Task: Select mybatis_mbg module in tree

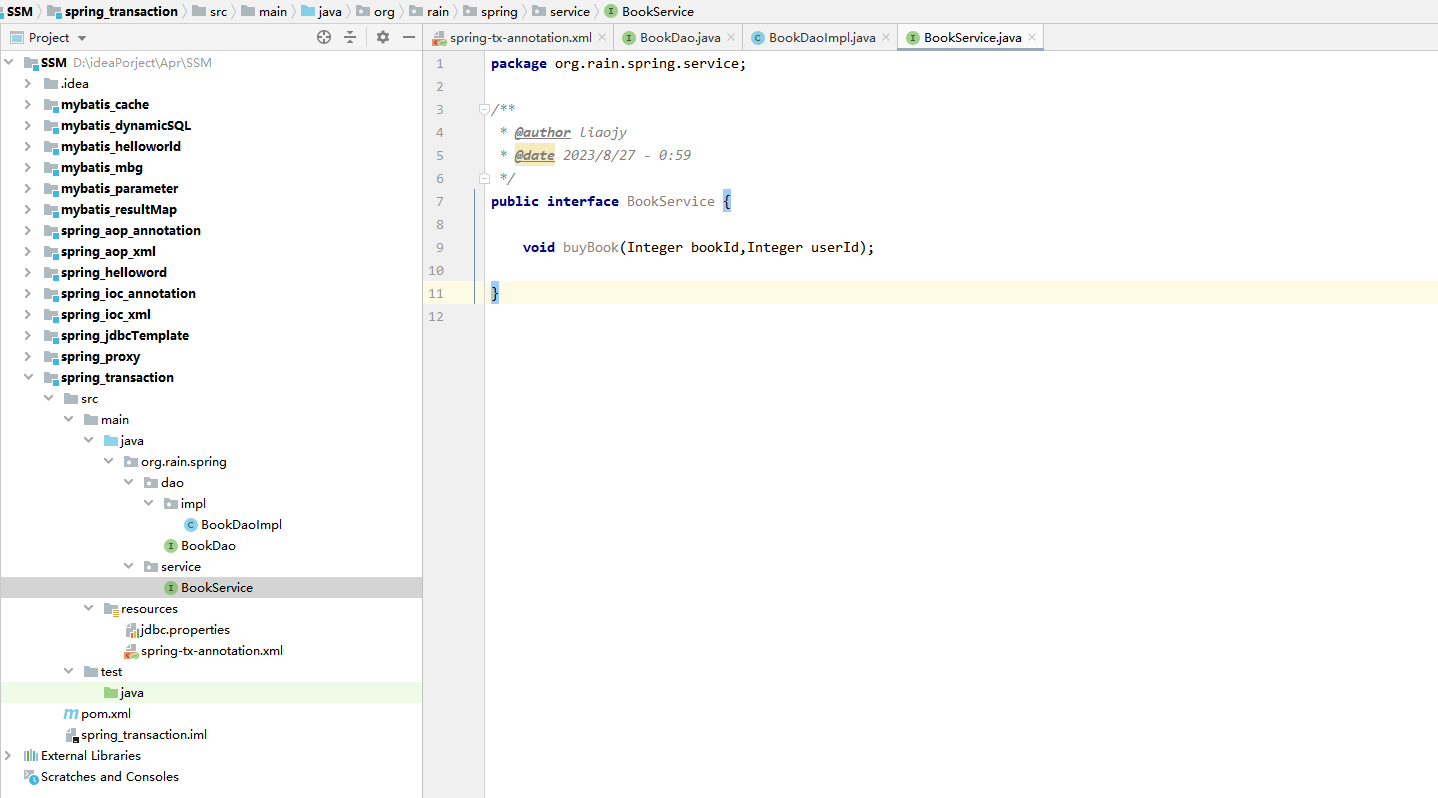Action: click(101, 168)
